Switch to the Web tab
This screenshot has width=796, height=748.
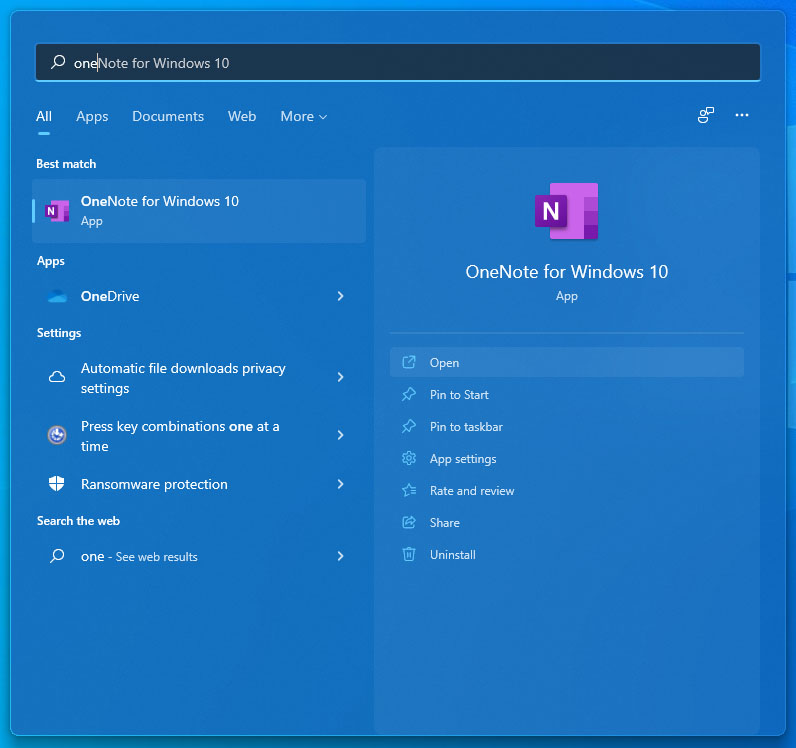[242, 116]
